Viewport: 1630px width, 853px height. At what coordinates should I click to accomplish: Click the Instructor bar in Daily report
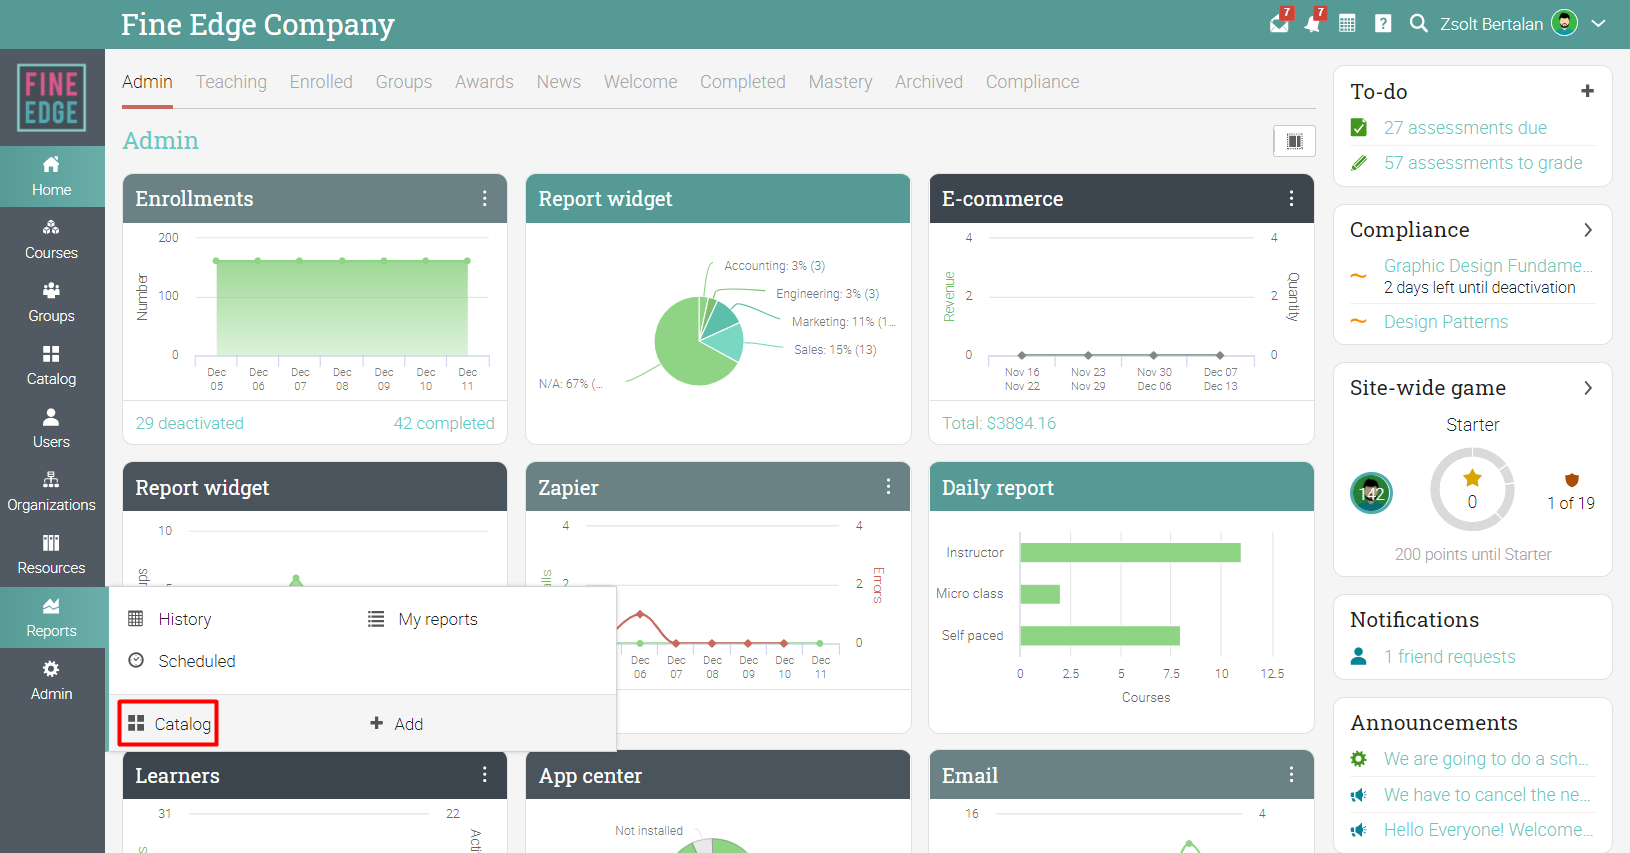click(1130, 553)
